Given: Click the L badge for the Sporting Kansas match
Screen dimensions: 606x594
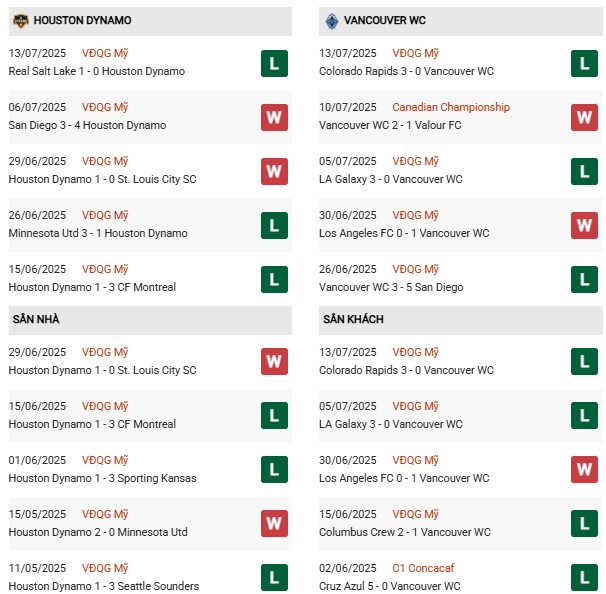Looking at the screenshot, I should coord(274,470).
